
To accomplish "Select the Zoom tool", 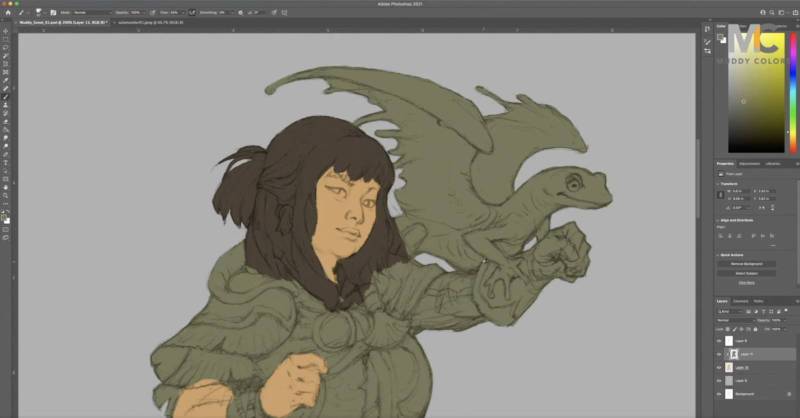I will pos(6,196).
